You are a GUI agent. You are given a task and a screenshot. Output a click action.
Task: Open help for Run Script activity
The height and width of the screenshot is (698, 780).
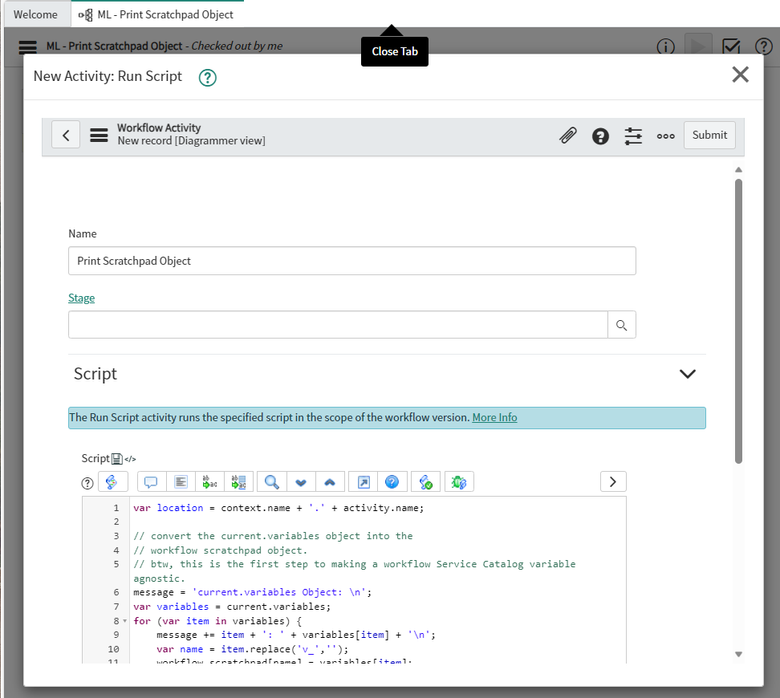207,78
